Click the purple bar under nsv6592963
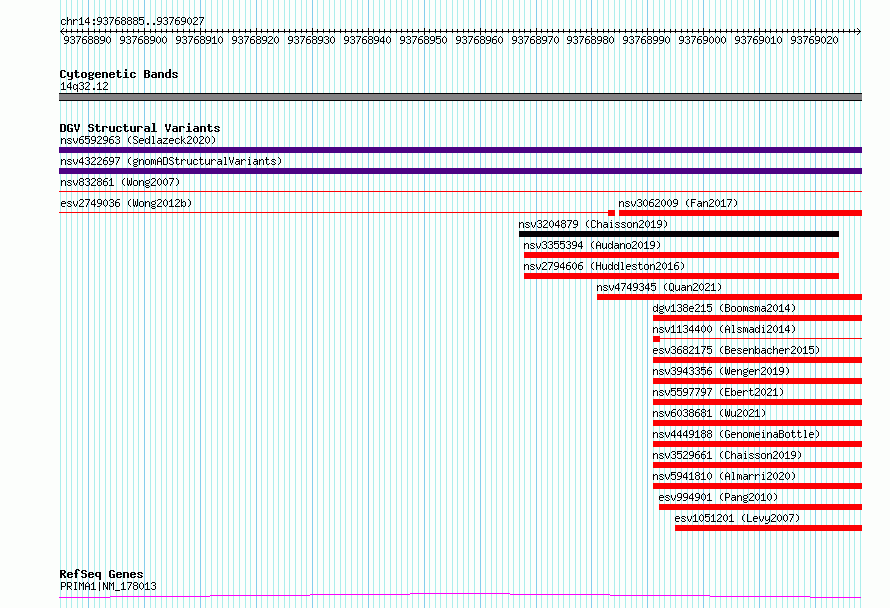This screenshot has width=890, height=608. (460, 150)
